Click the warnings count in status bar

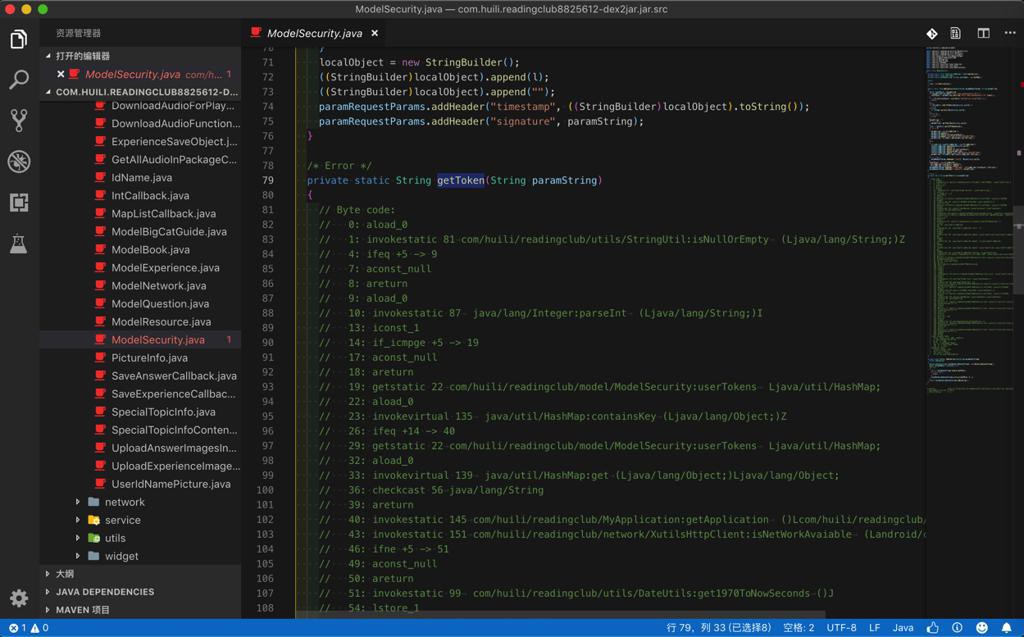click(39, 628)
